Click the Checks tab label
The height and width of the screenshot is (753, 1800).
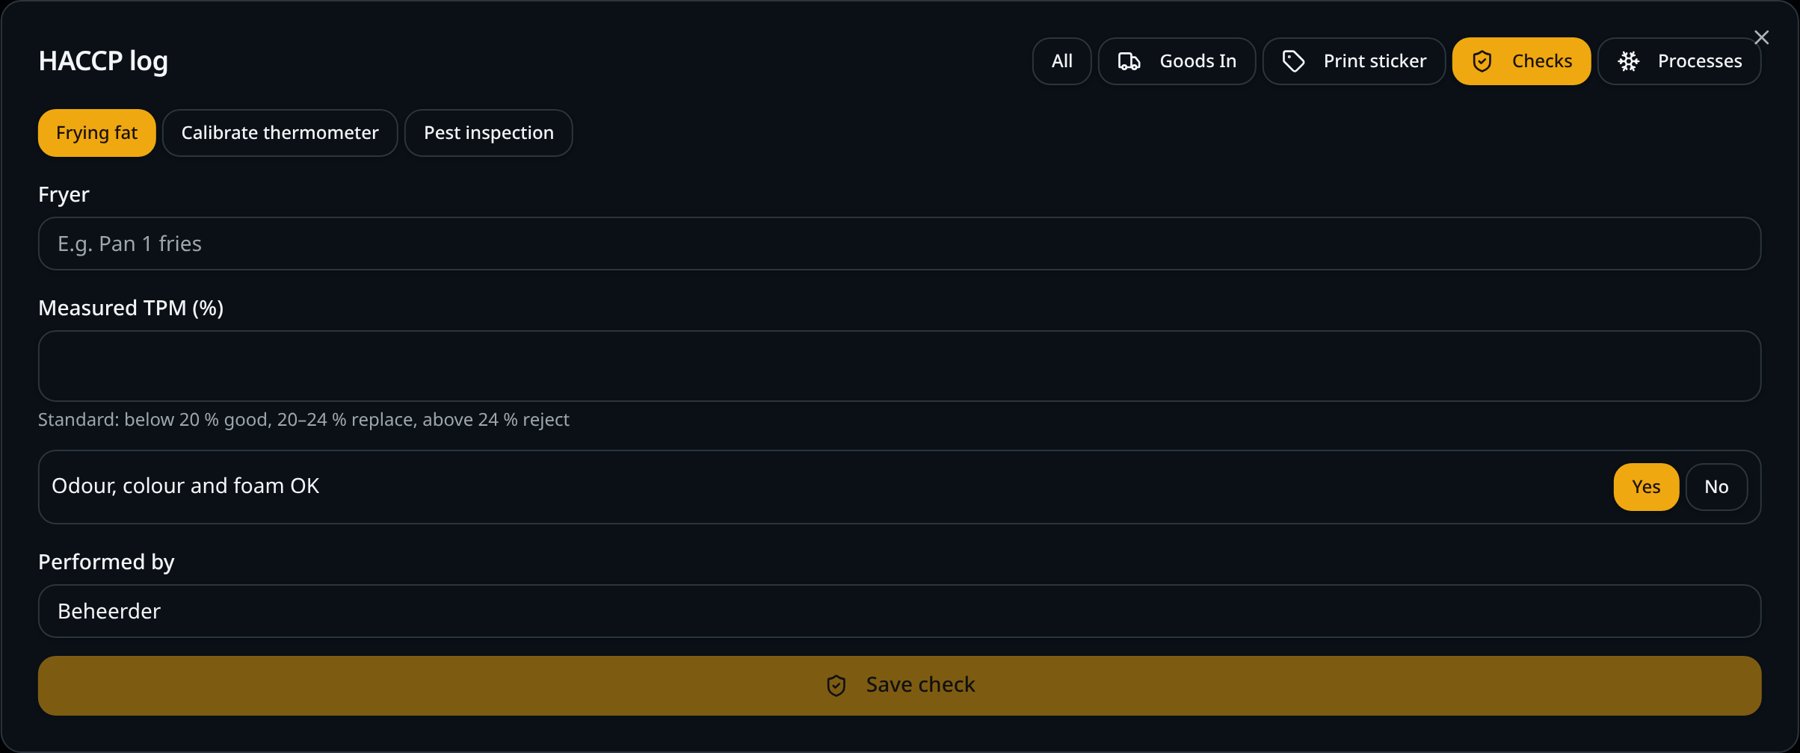[1542, 61]
